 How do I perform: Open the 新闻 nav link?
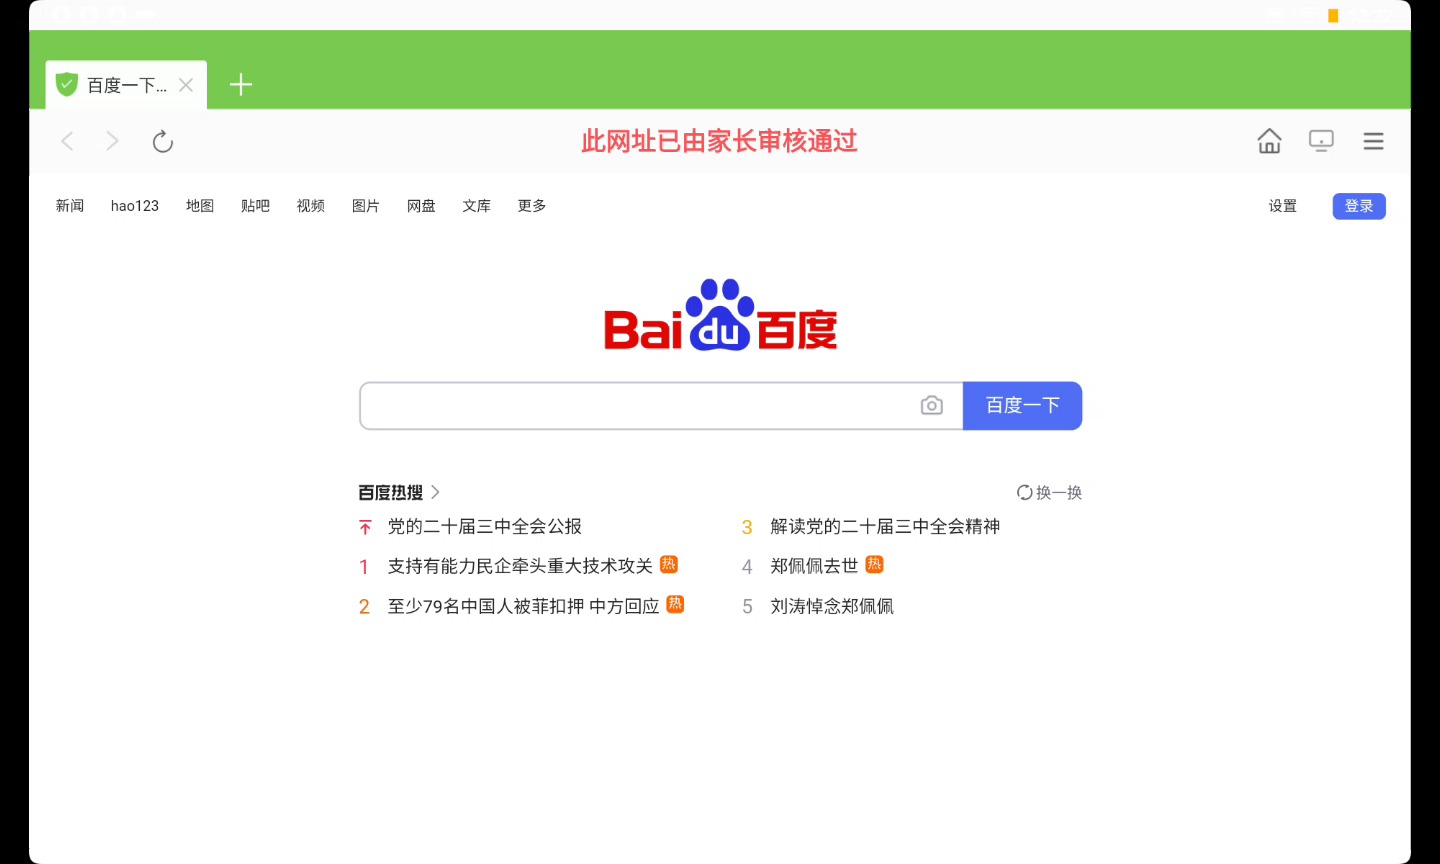pos(70,206)
